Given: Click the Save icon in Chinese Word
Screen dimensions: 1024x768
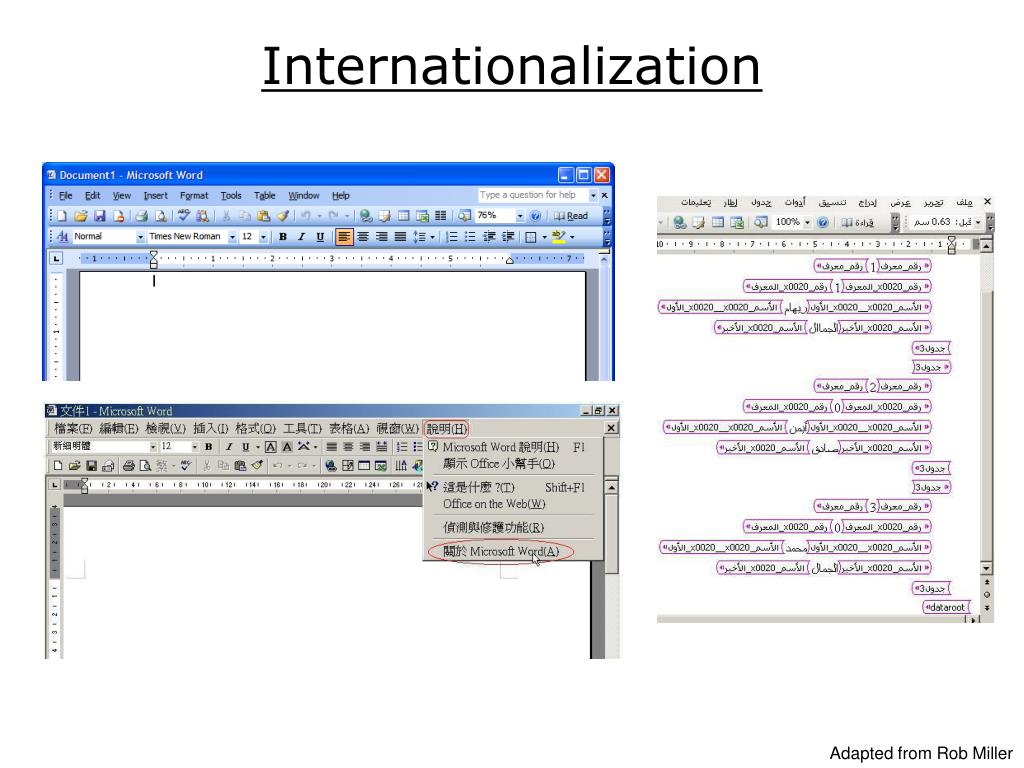Looking at the screenshot, I should tap(91, 466).
